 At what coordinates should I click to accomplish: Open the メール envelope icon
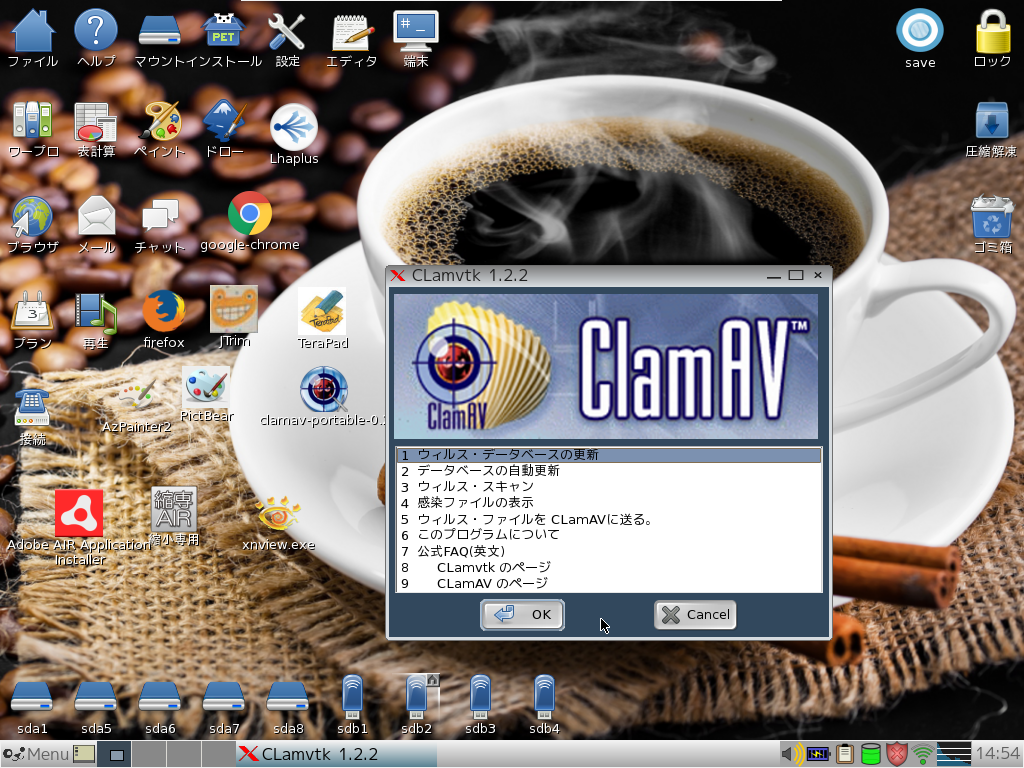click(x=97, y=216)
